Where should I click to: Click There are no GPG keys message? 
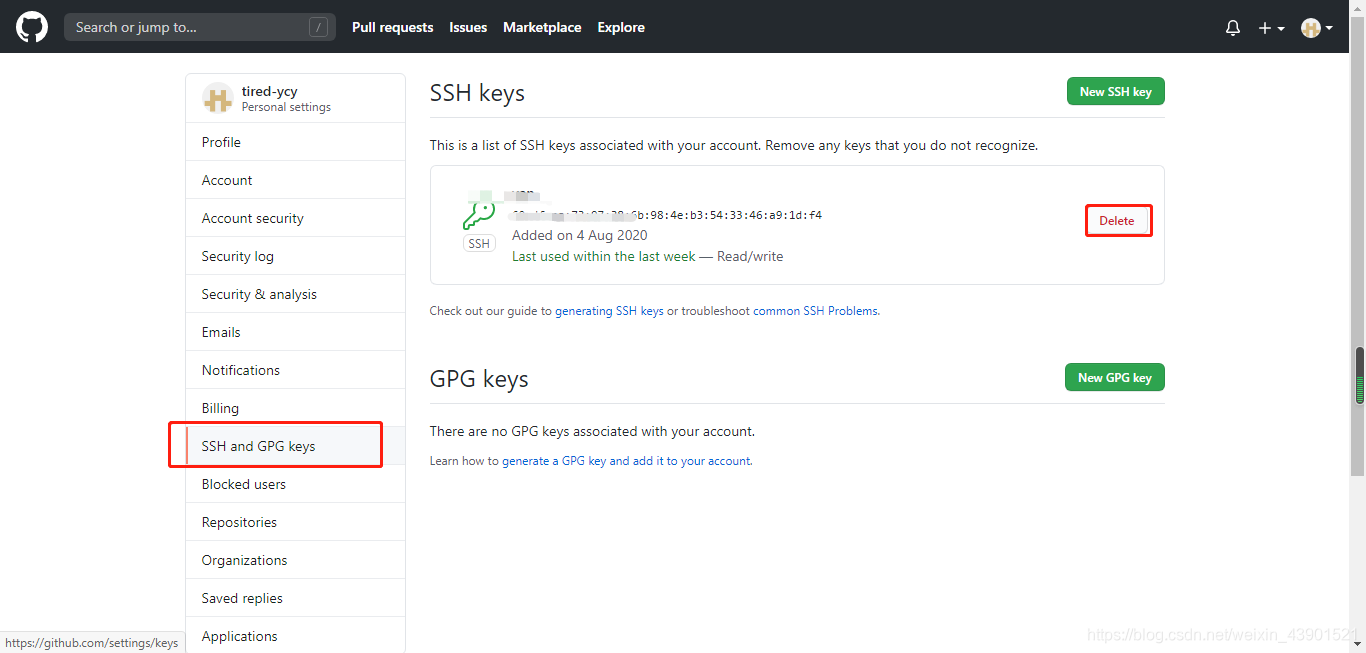pos(592,431)
